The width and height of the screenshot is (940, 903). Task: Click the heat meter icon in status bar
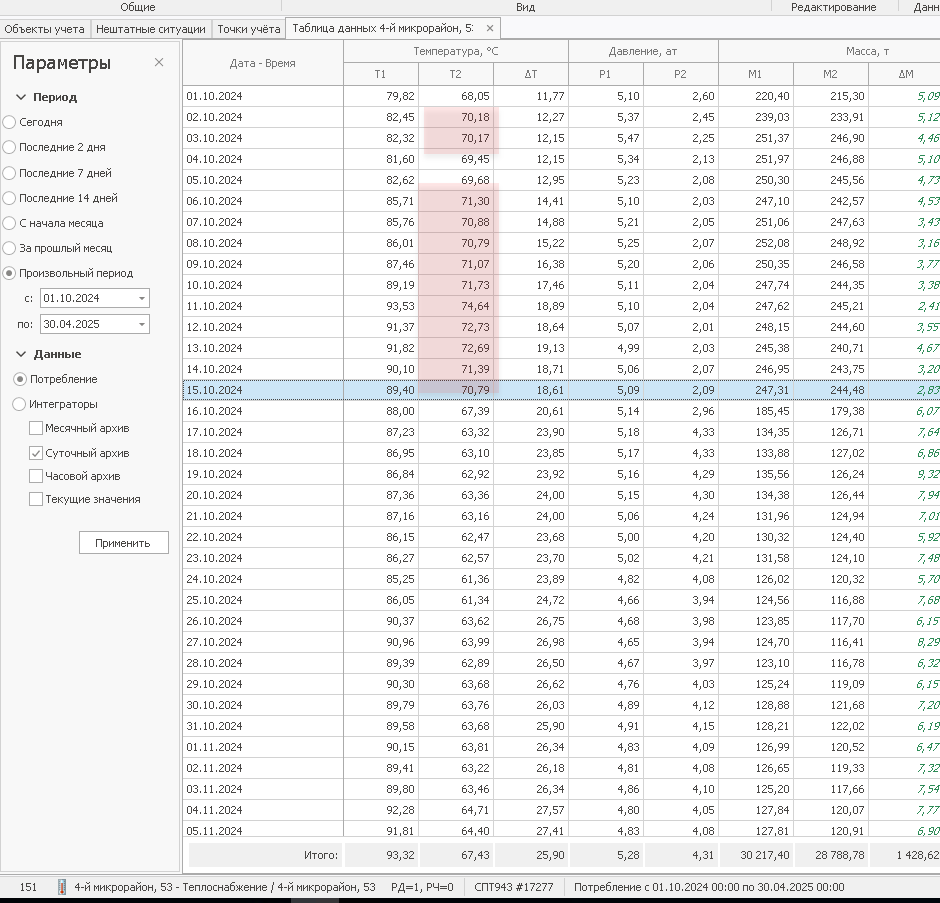tap(62, 887)
